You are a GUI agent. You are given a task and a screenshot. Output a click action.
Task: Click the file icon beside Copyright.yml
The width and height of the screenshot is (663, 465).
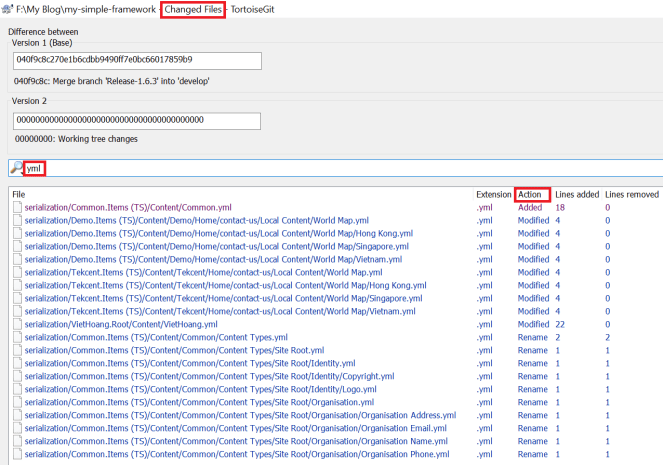[17, 376]
